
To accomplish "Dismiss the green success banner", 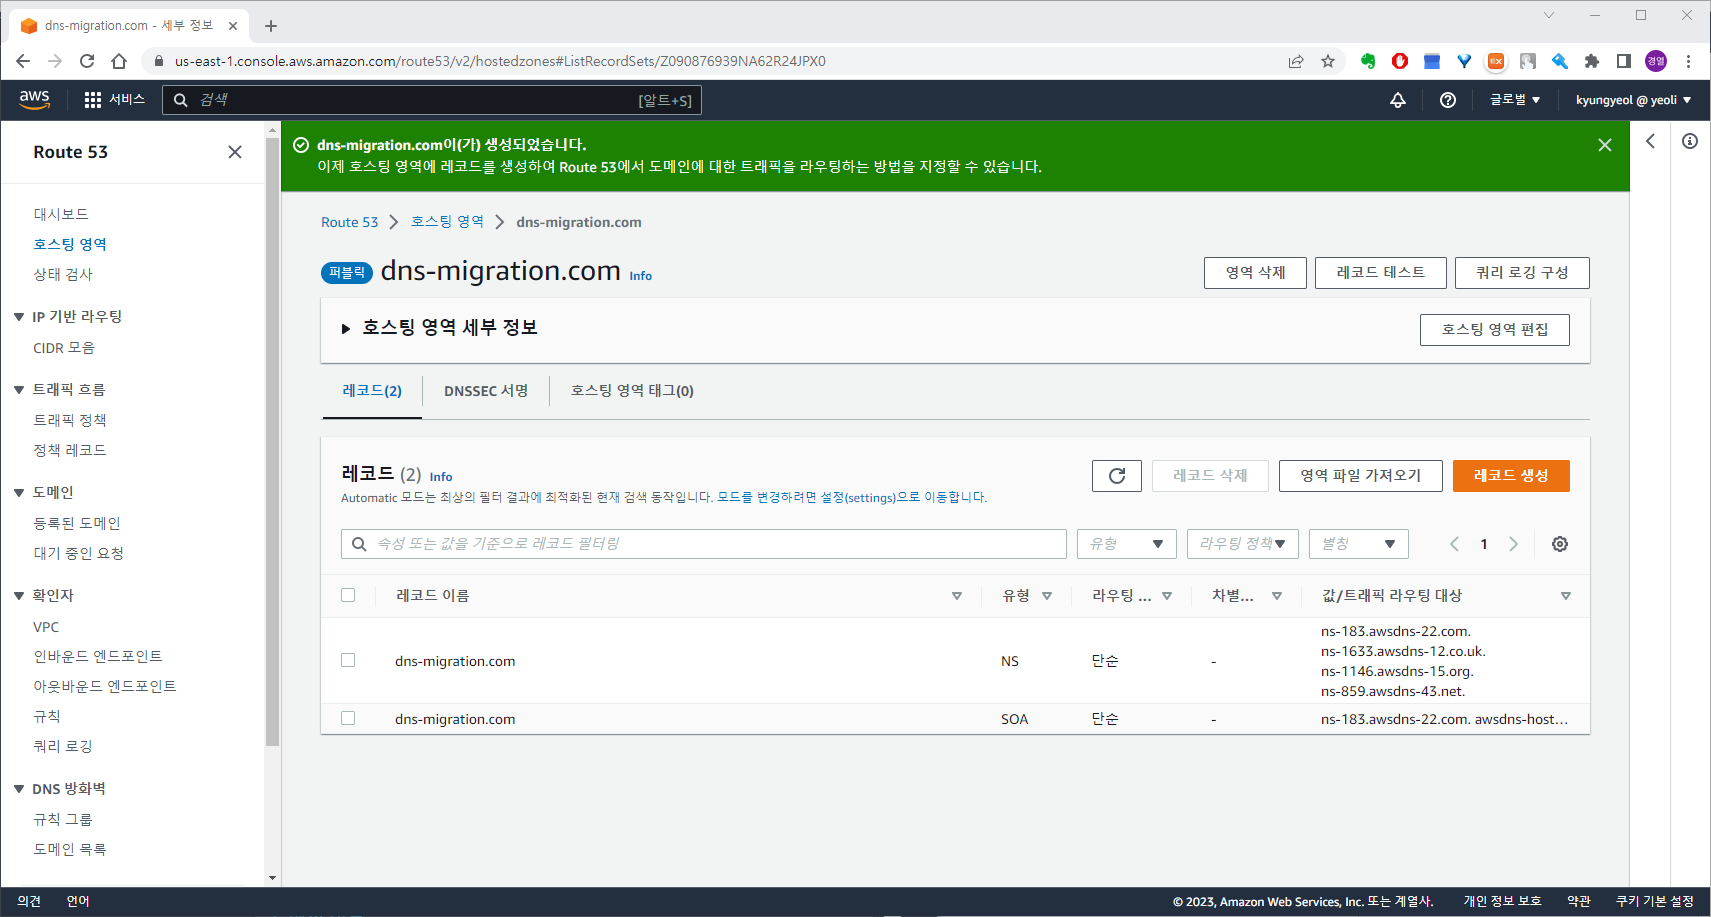I will pos(1605,145).
